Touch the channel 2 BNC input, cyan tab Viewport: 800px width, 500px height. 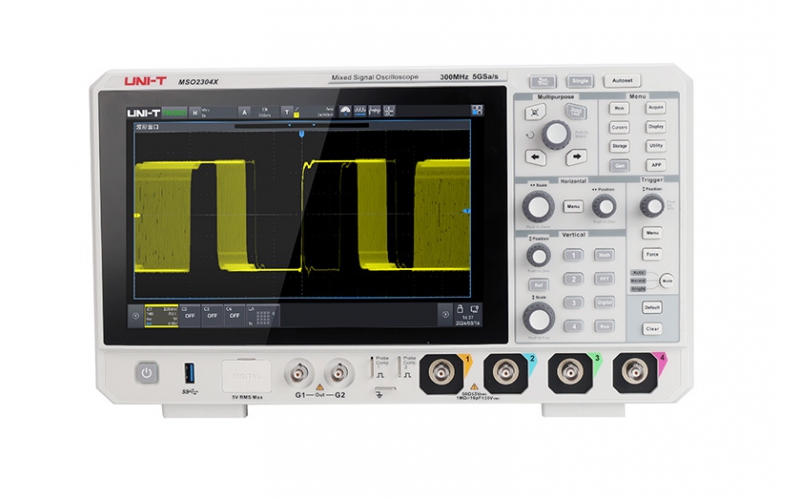point(505,372)
